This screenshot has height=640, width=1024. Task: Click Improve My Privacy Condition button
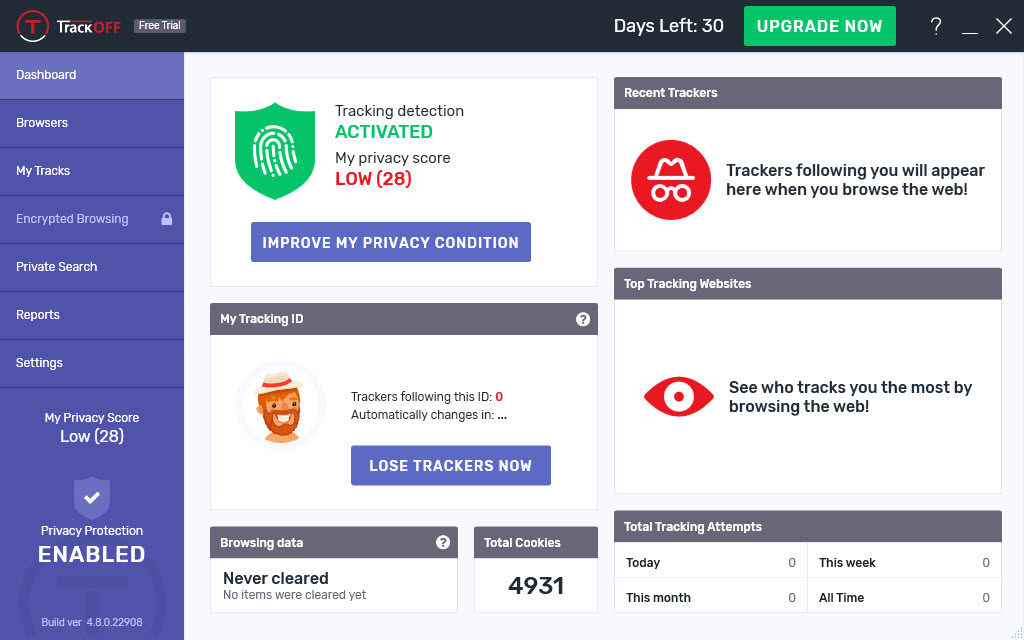coord(391,242)
